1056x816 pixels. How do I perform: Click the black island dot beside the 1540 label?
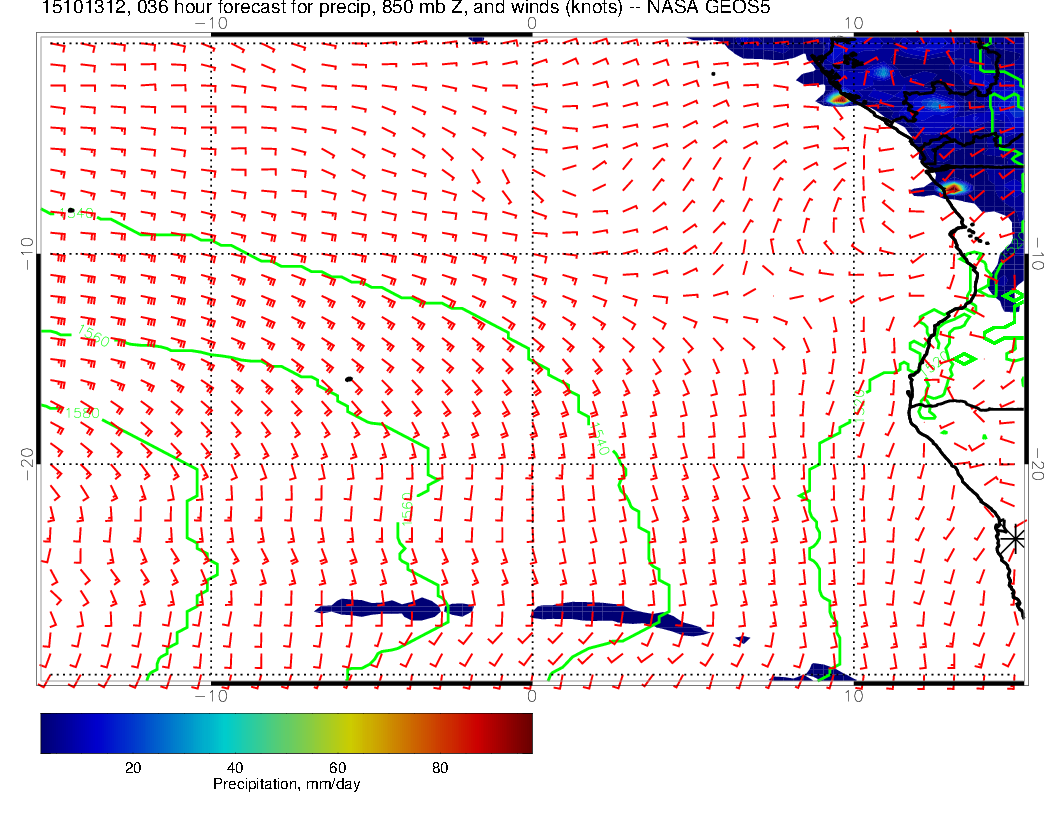(71, 211)
